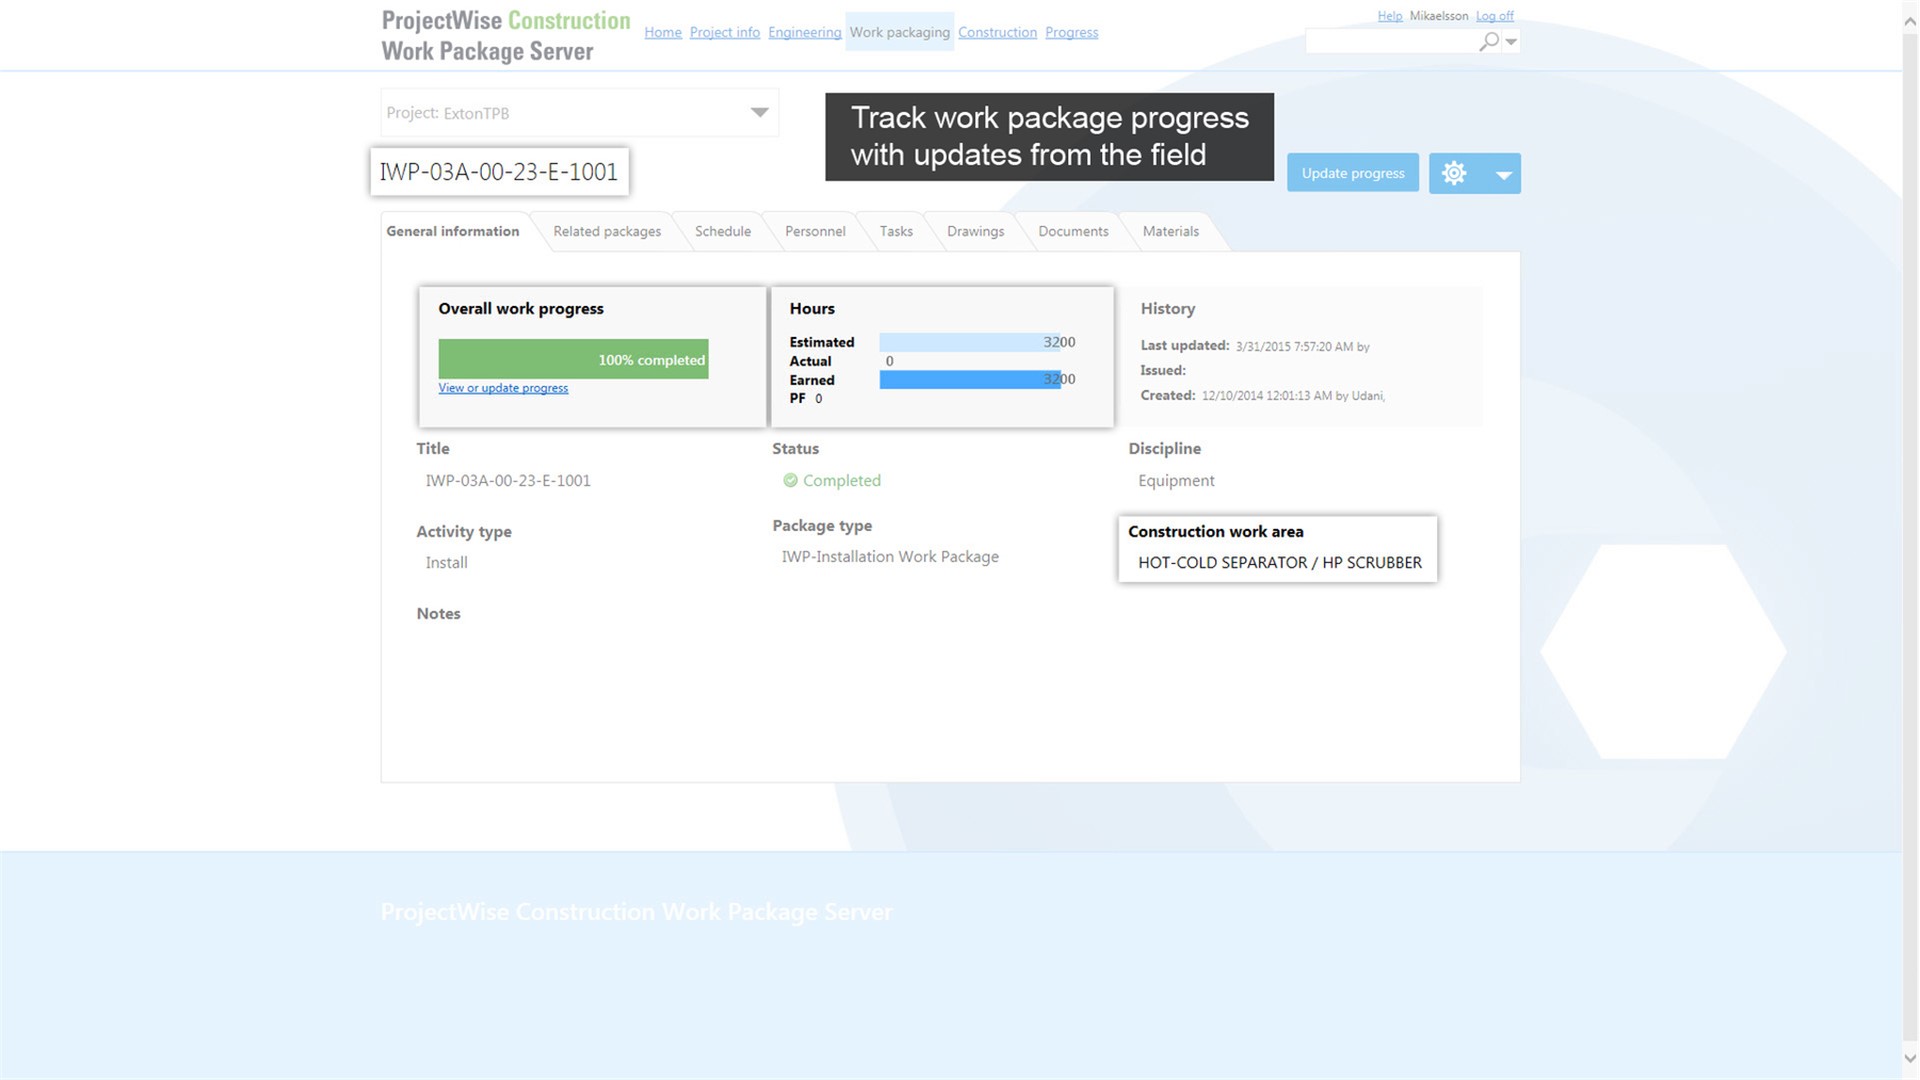Open the Project: ExtonTPB dropdown
Viewport: 1920px width, 1080px height.
pos(579,113)
